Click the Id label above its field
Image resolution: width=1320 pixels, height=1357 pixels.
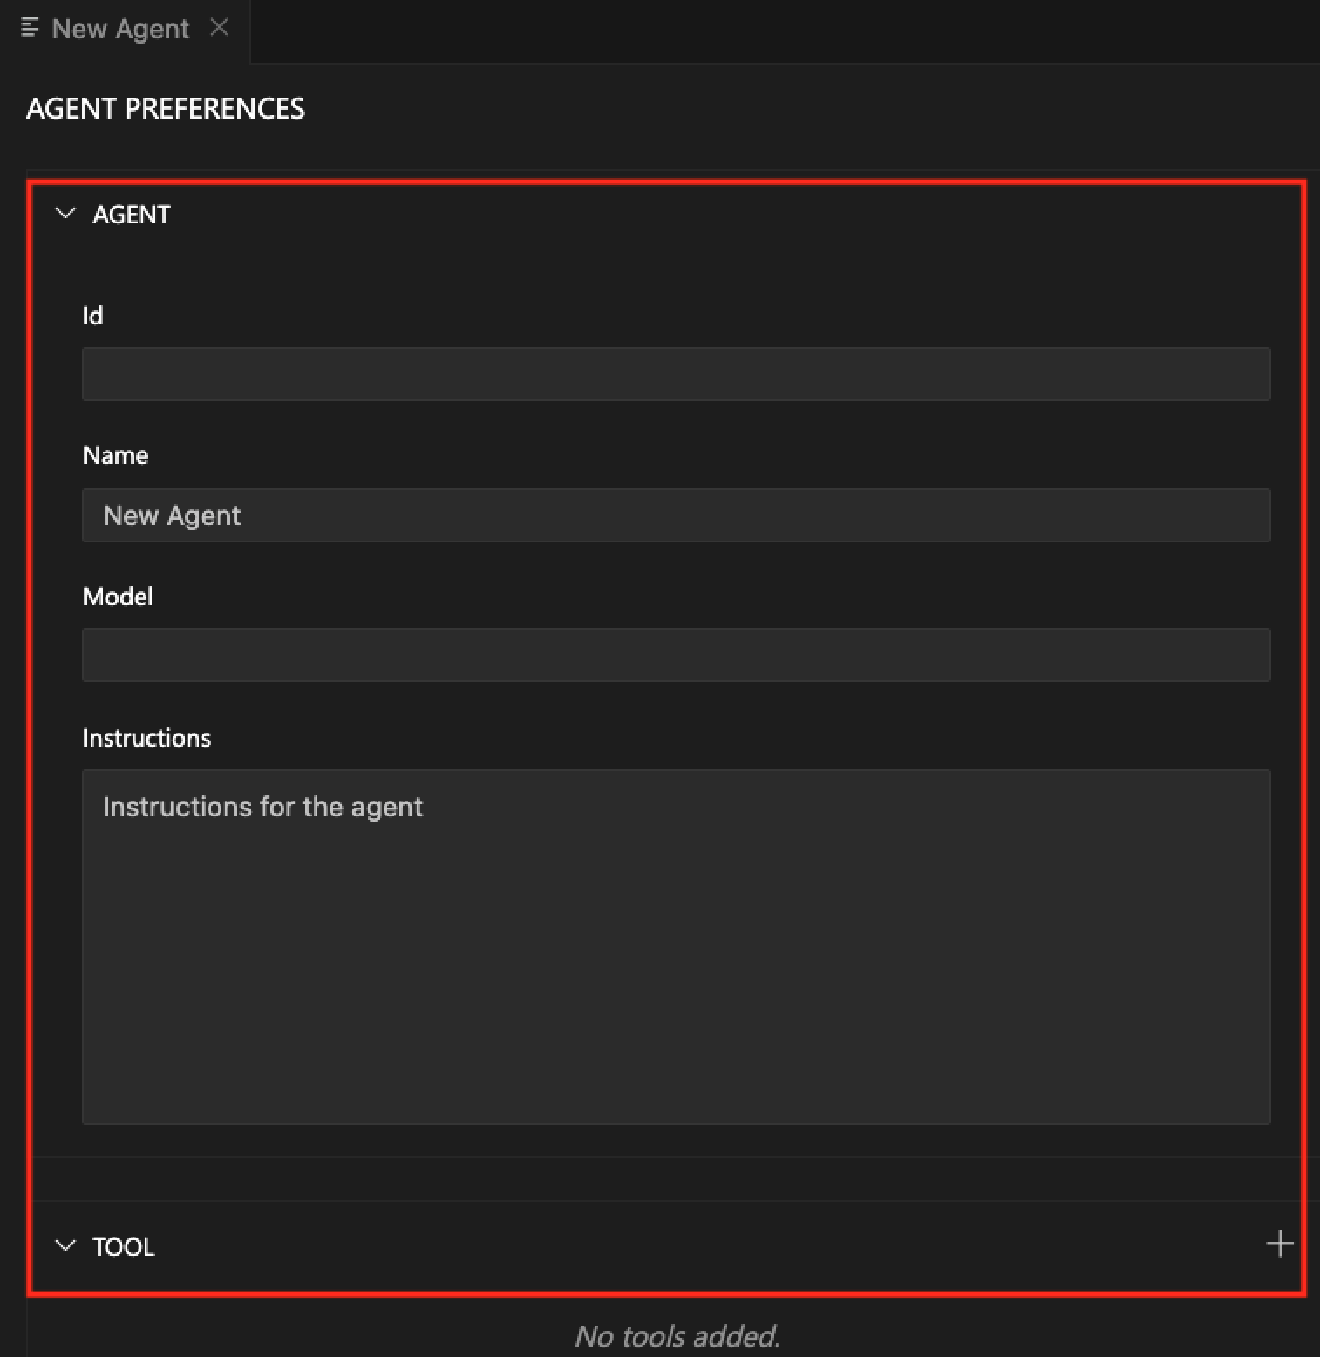92,314
